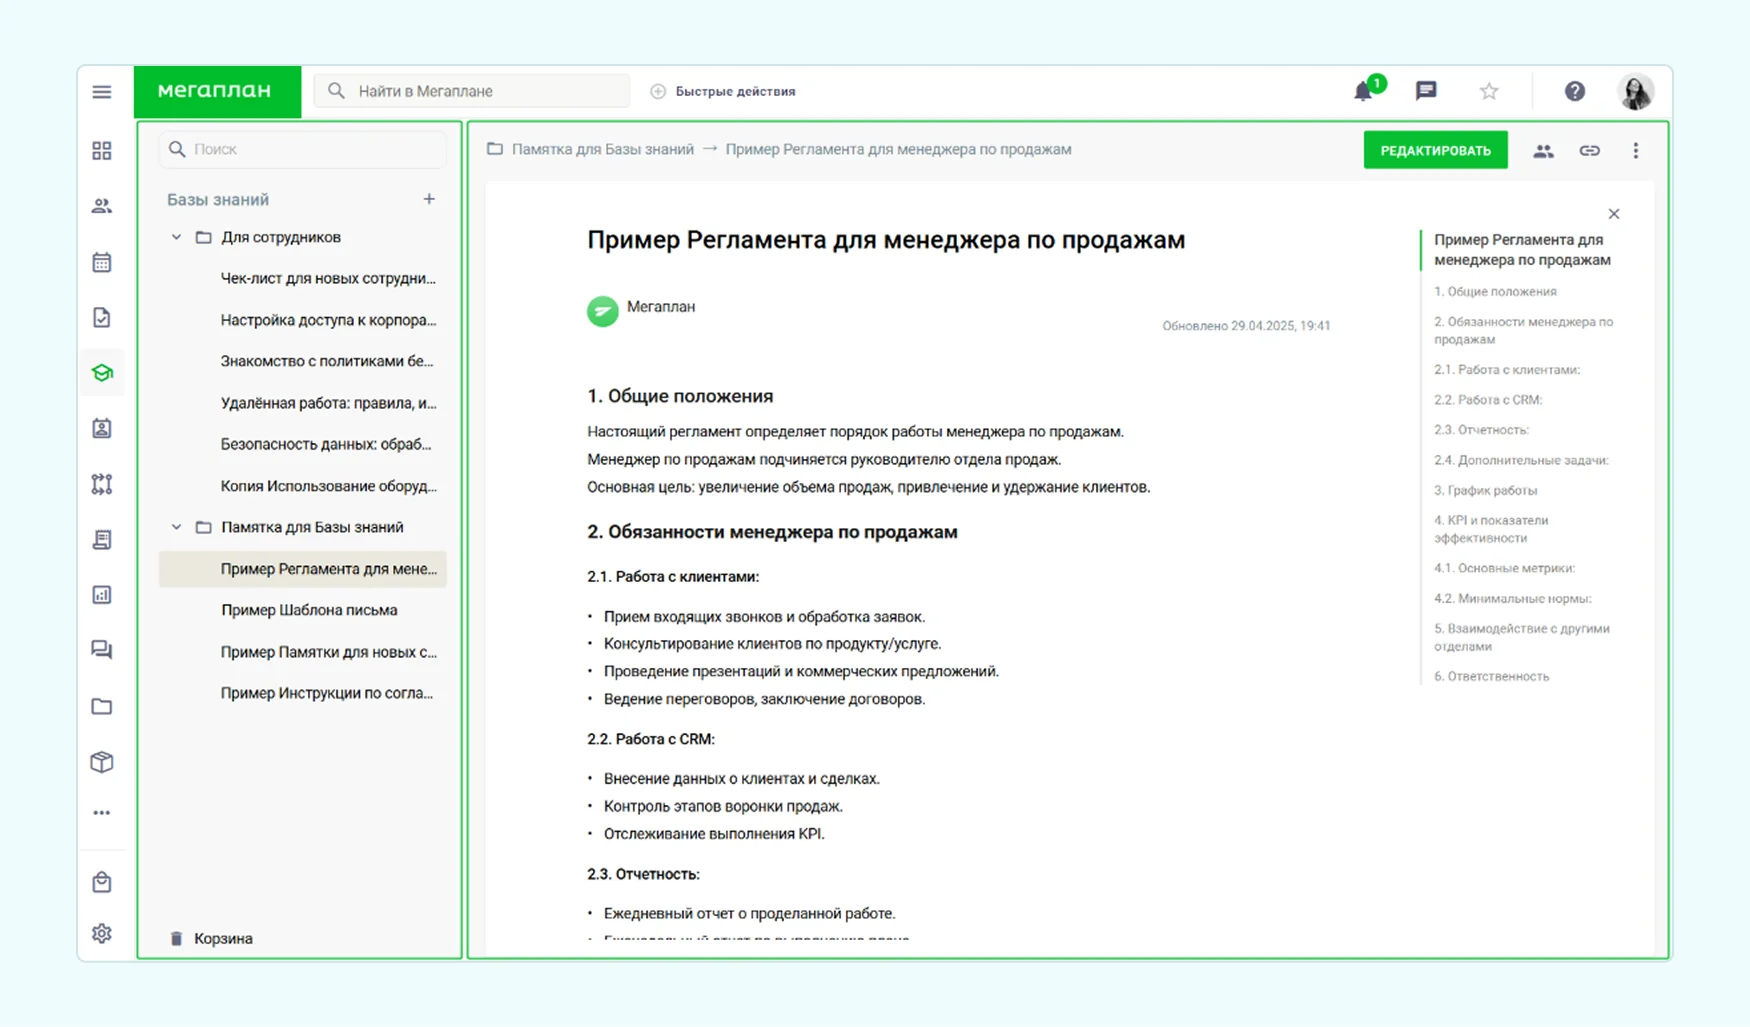Jump to 3. График работы in contents
Screen dimensions: 1750x1027
click(1485, 491)
